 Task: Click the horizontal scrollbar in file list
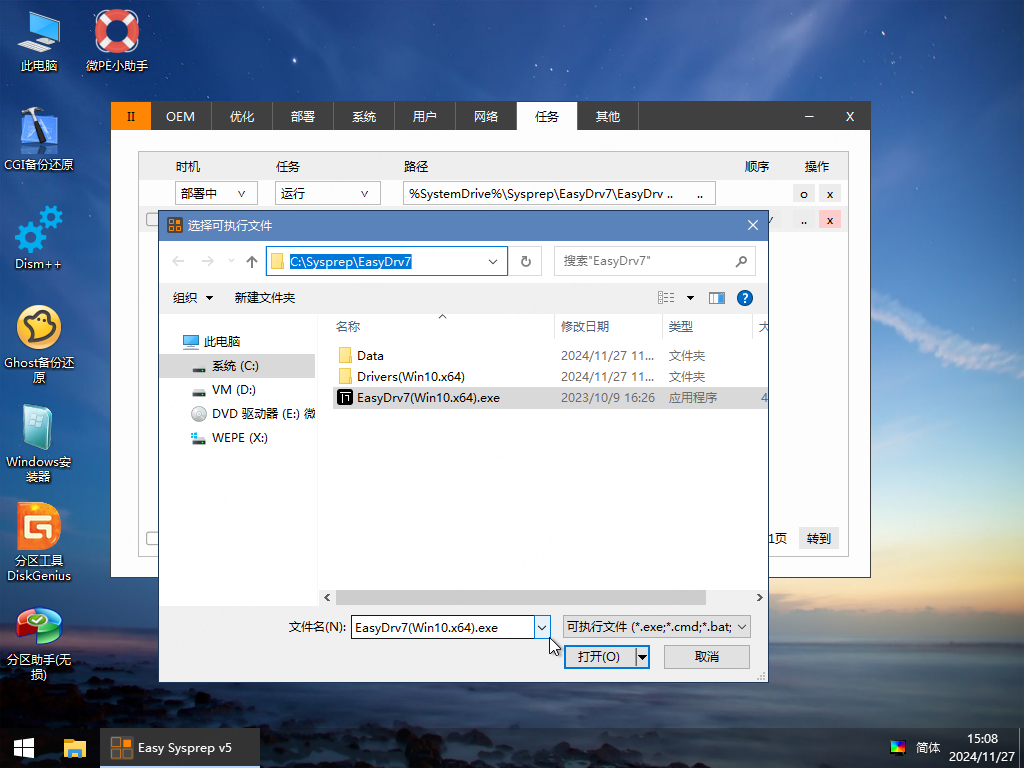pyautogui.click(x=520, y=598)
